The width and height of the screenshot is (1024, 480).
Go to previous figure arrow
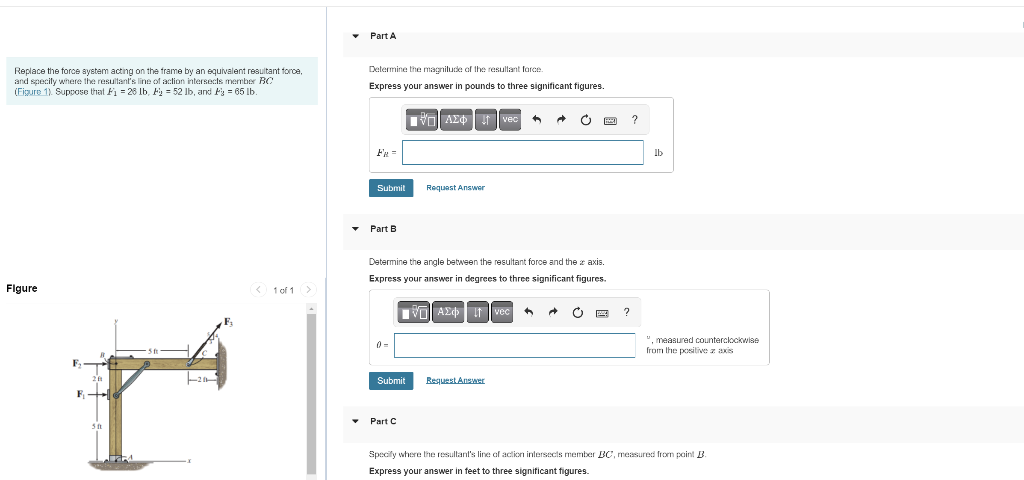click(259, 289)
